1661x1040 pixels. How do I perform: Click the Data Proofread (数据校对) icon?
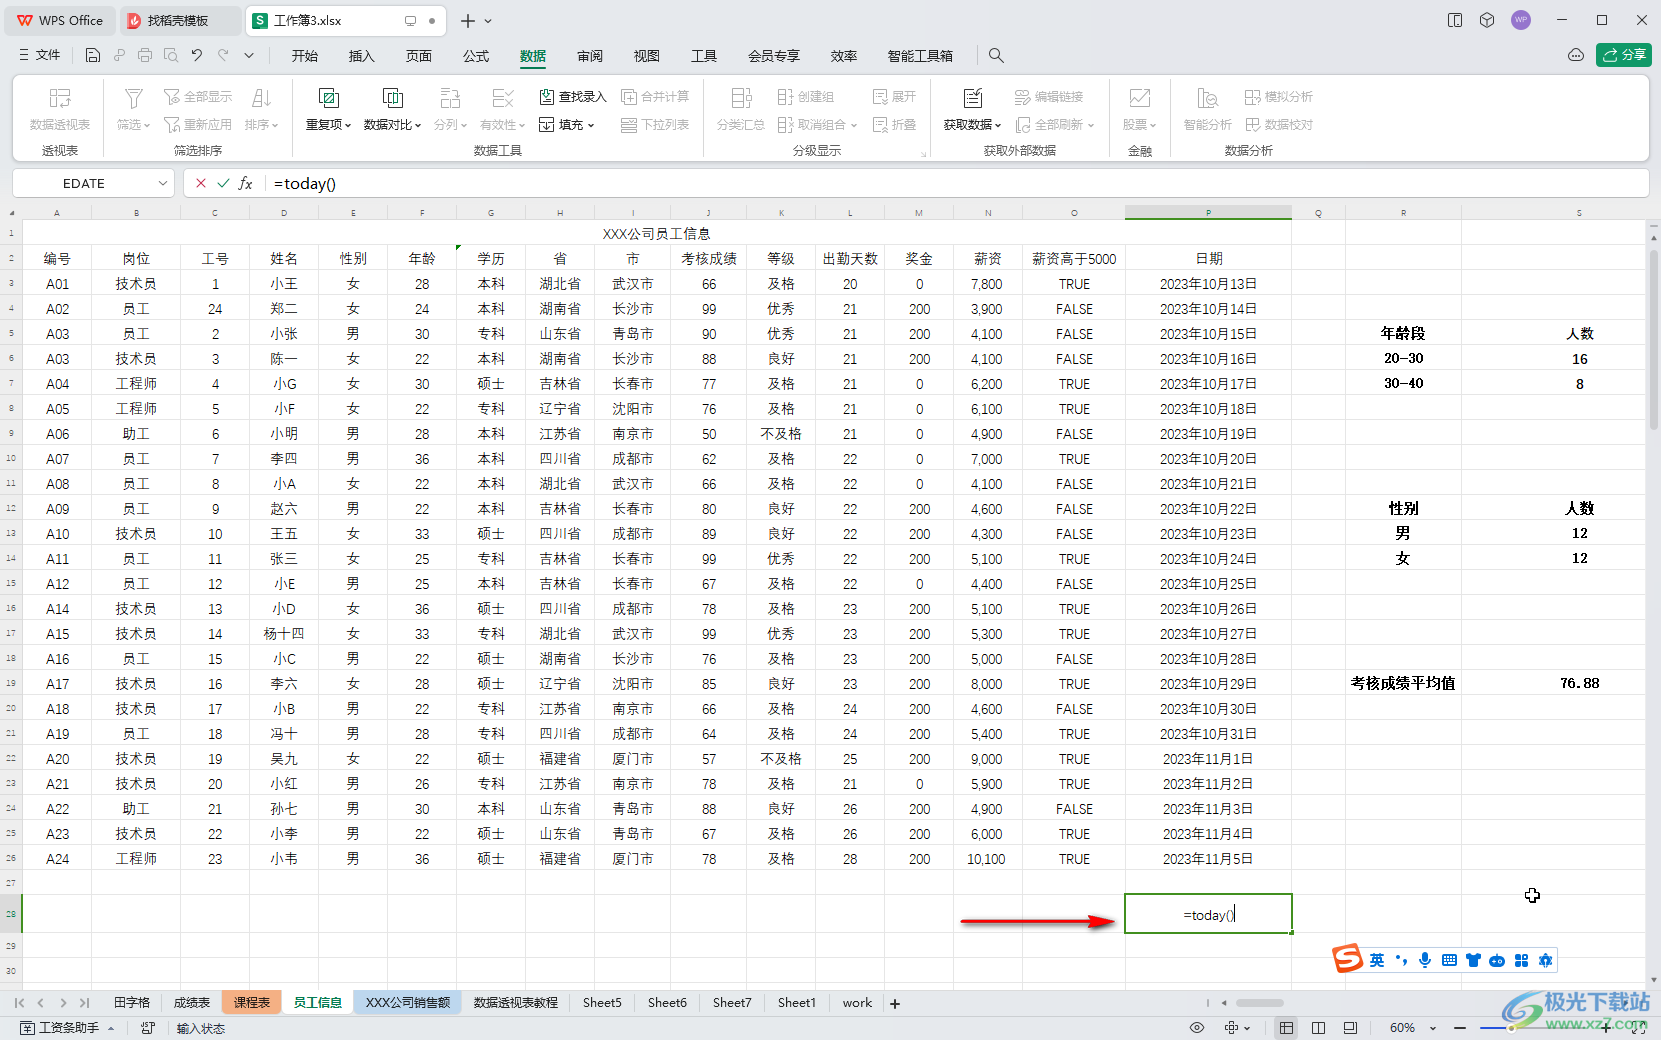pos(1253,125)
